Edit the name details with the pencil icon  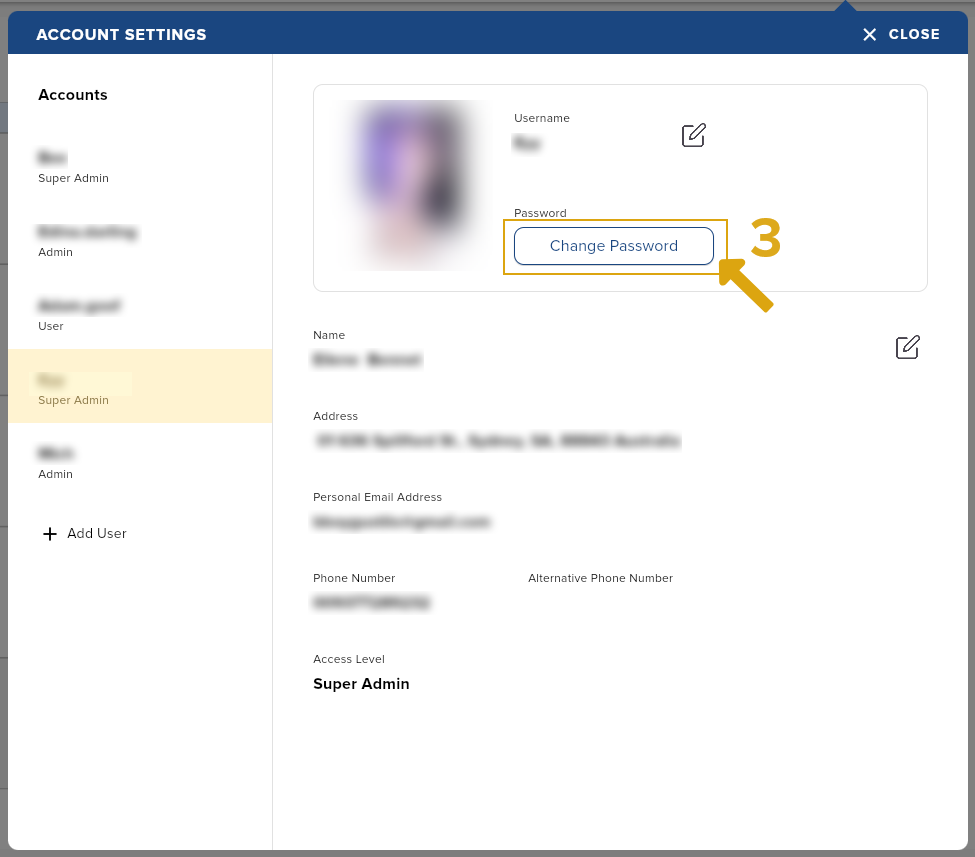[907, 347]
